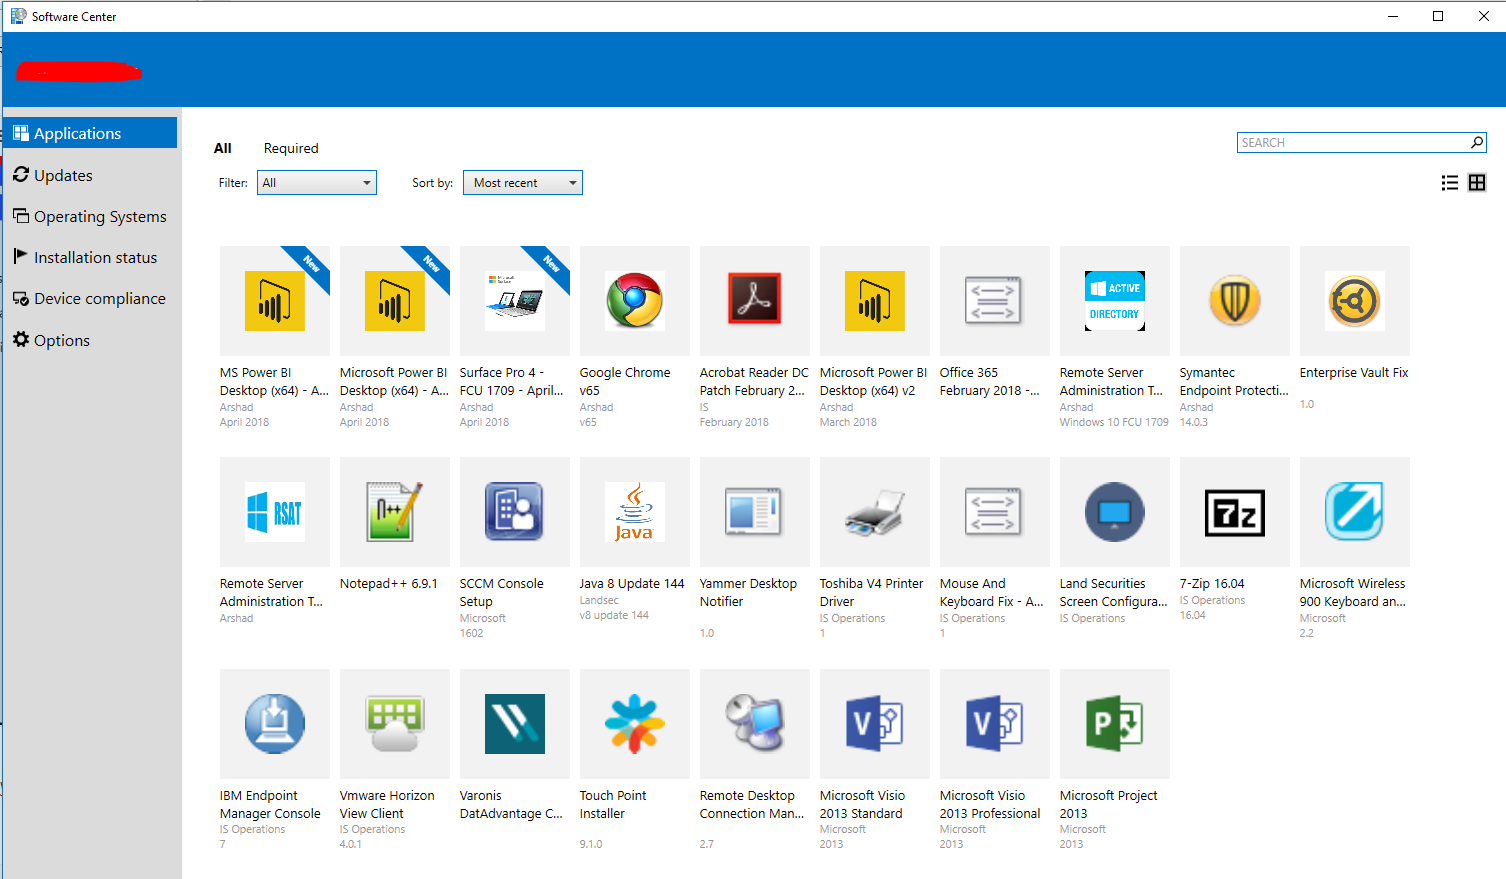The image size is (1506, 879).
Task: Click Mouse And Keyboard Fix icon
Action: [995, 512]
